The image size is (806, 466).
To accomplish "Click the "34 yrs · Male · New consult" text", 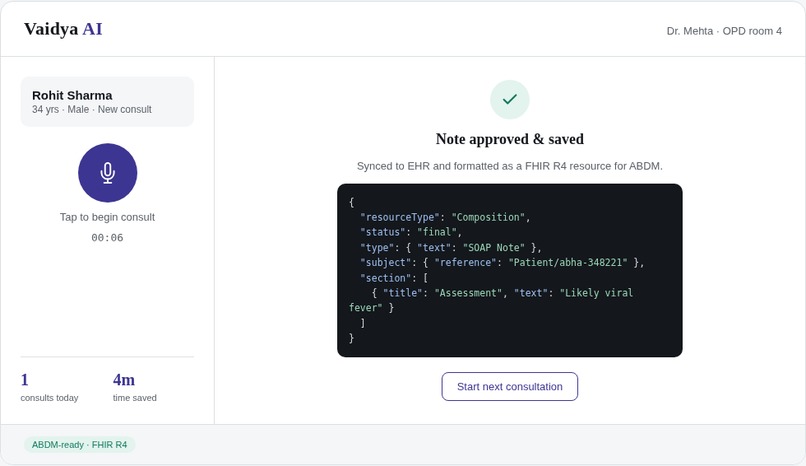I will pyautogui.click(x=91, y=109).
